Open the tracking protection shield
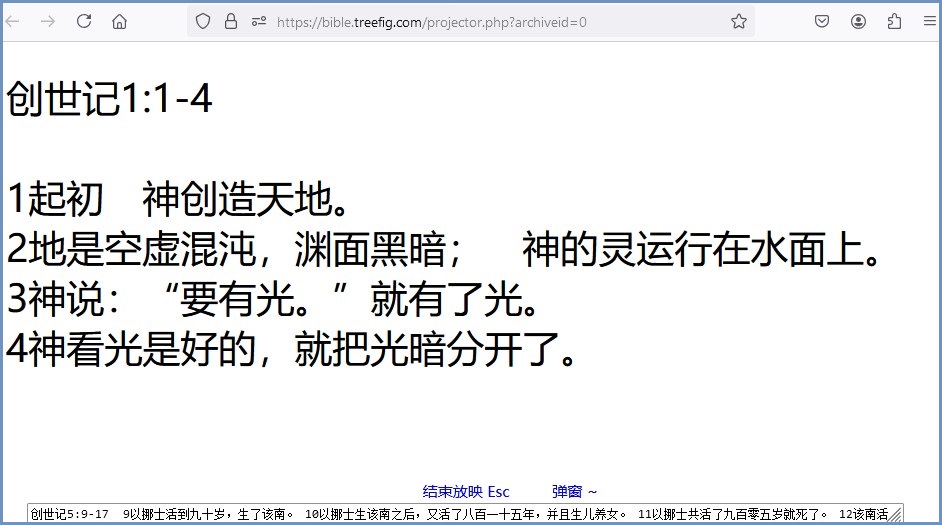942x525 pixels. coord(203,21)
